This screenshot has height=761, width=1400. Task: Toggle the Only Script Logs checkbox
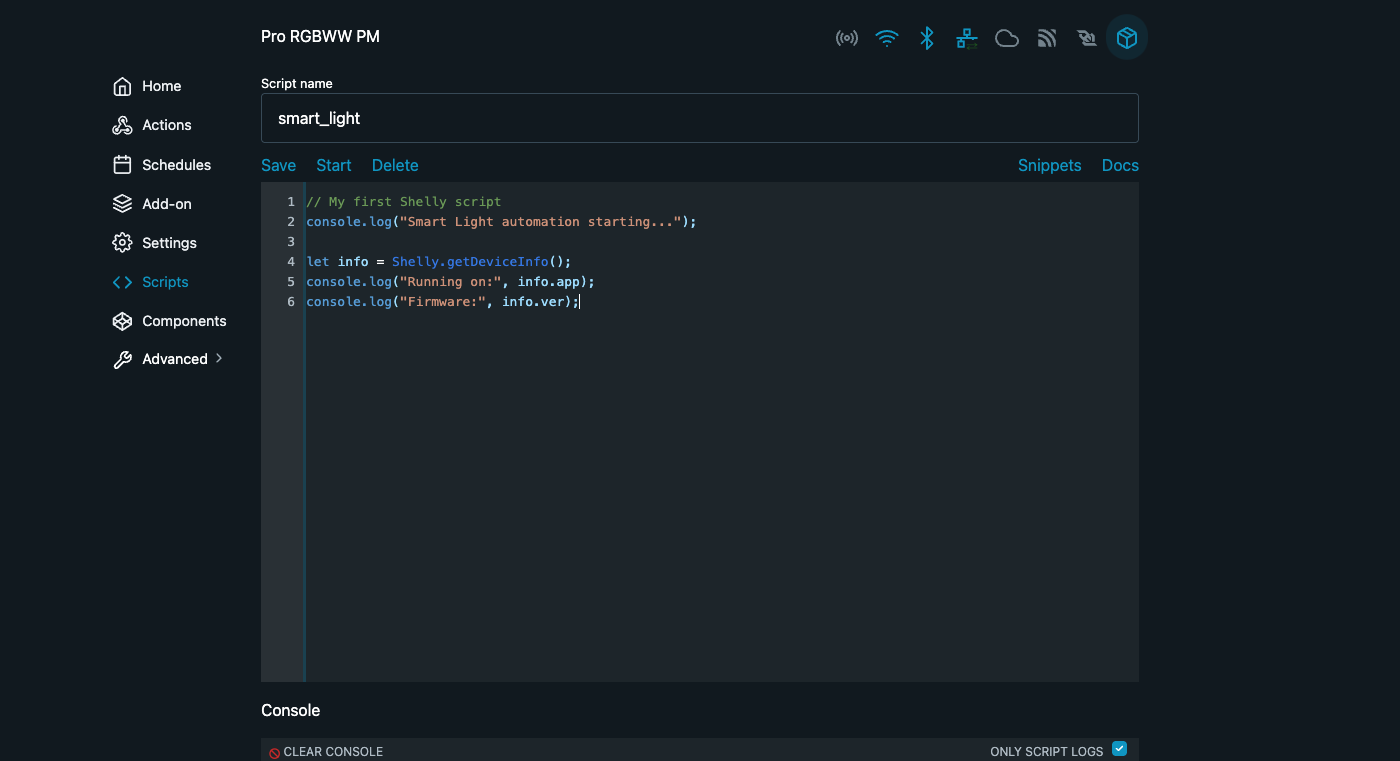1120,749
